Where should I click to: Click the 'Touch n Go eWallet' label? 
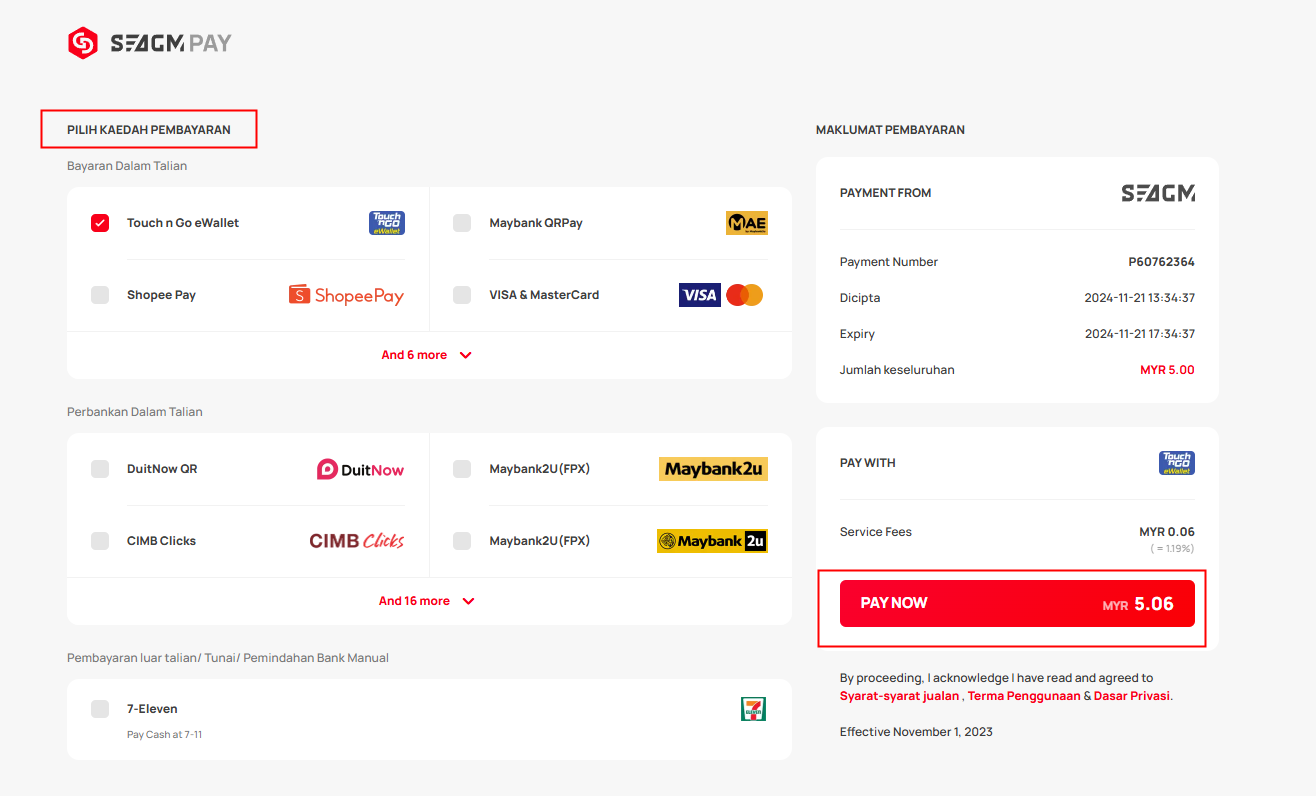[x=183, y=223]
